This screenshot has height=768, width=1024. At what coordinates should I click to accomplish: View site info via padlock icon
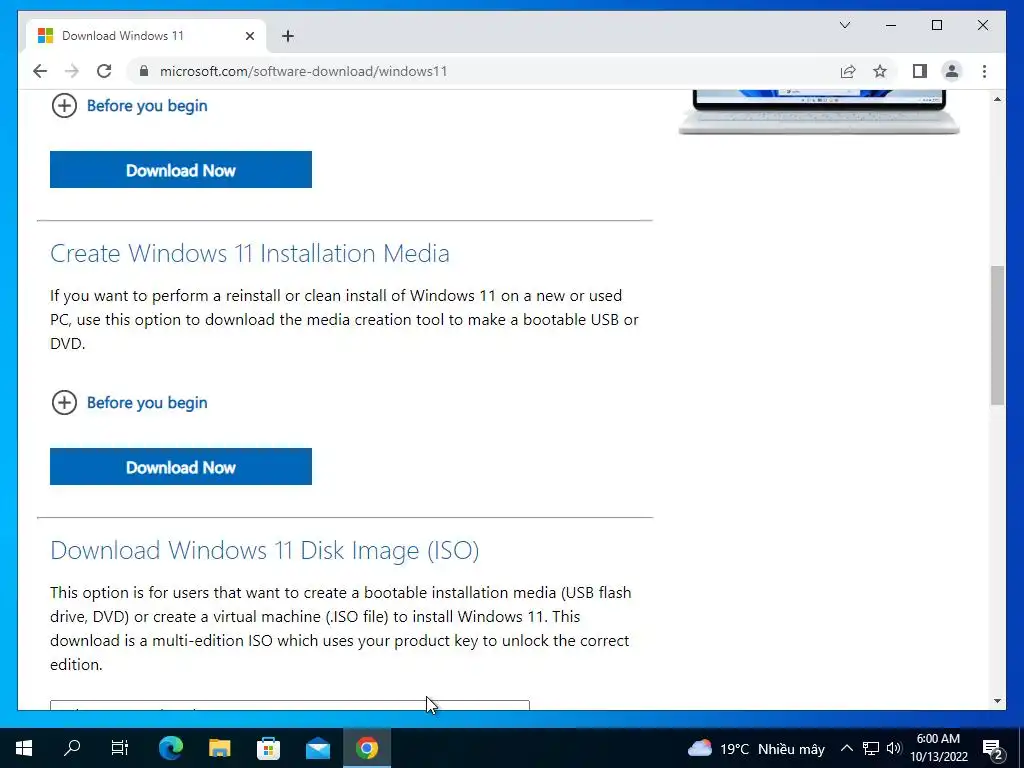144,71
